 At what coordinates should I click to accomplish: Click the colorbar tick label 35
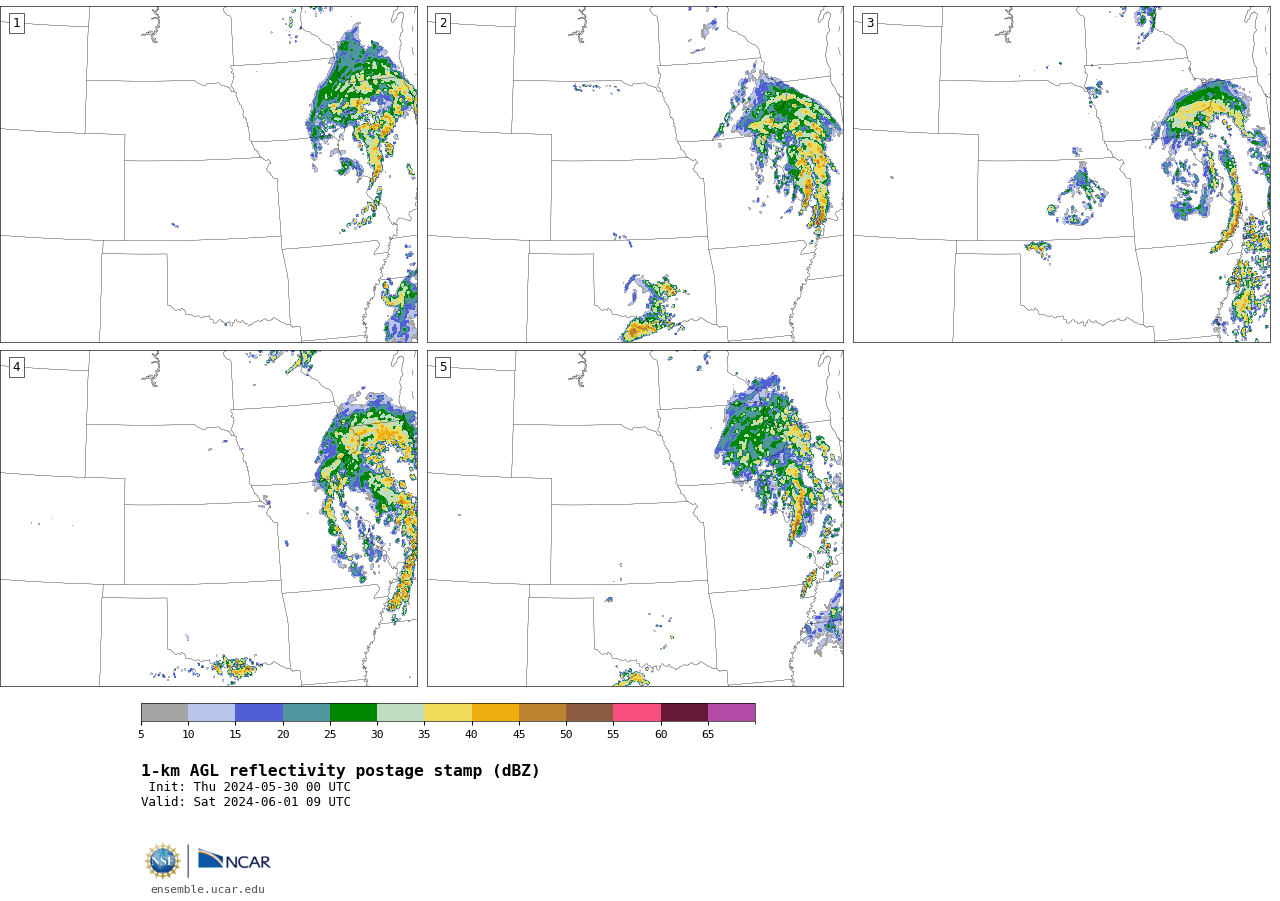tap(424, 735)
